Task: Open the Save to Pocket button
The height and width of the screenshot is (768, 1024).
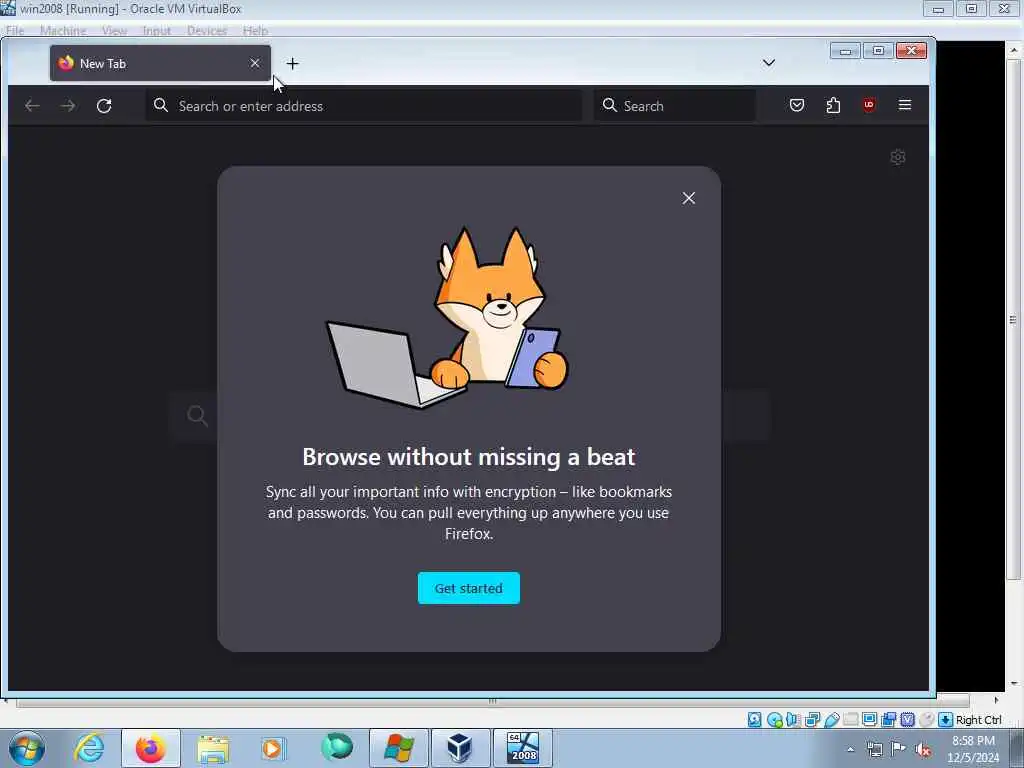Action: pyautogui.click(x=797, y=105)
